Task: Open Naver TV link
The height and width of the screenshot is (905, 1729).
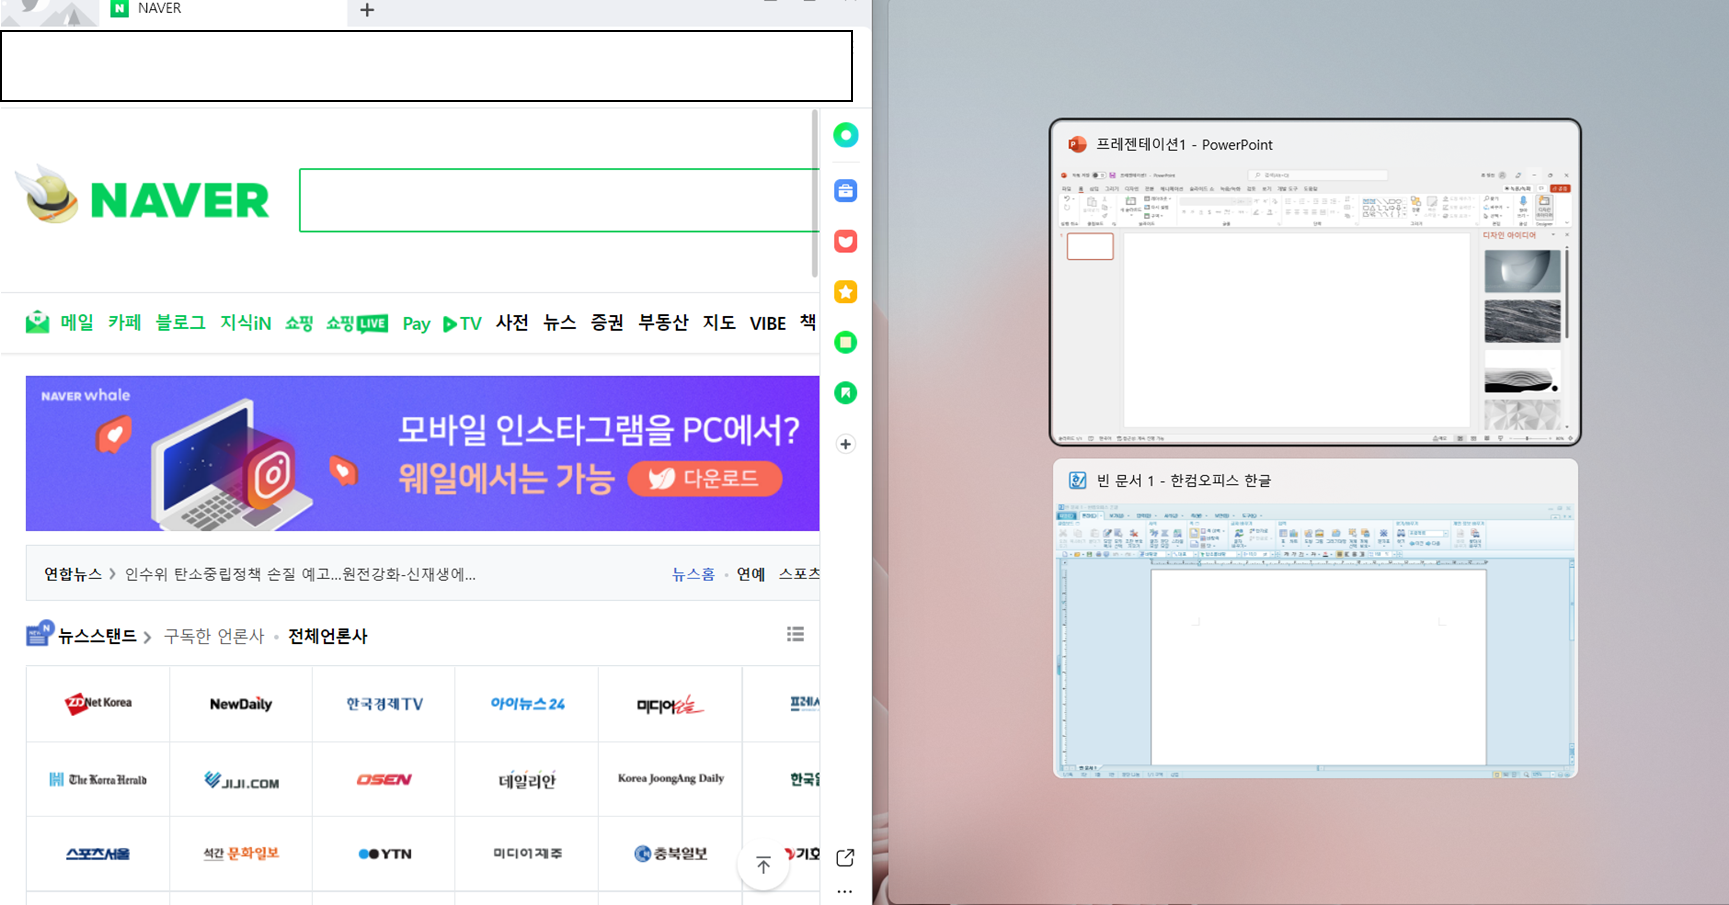Action: (462, 323)
